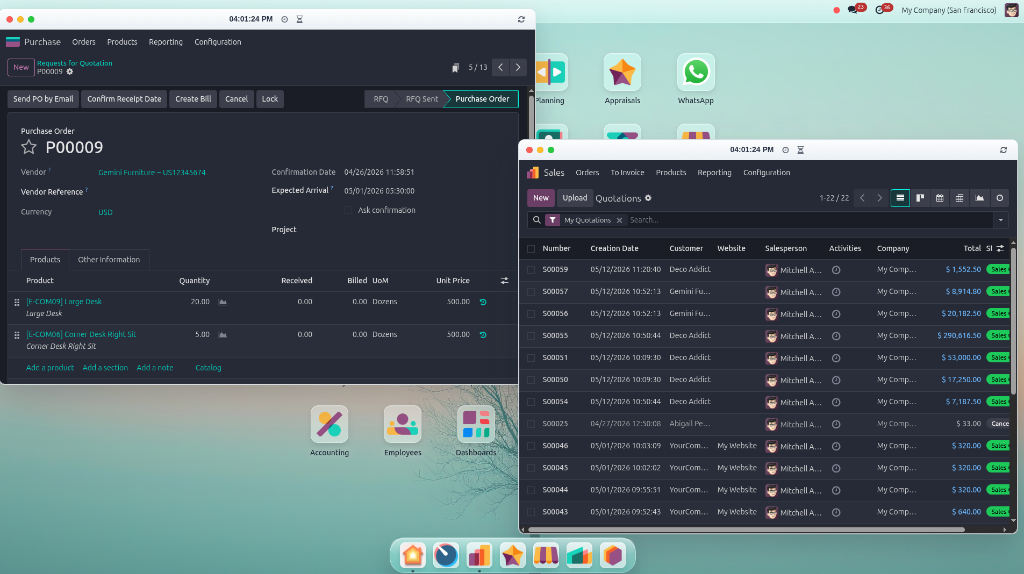
Task: Open forecast chart for Large Desk line
Action: [223, 302]
